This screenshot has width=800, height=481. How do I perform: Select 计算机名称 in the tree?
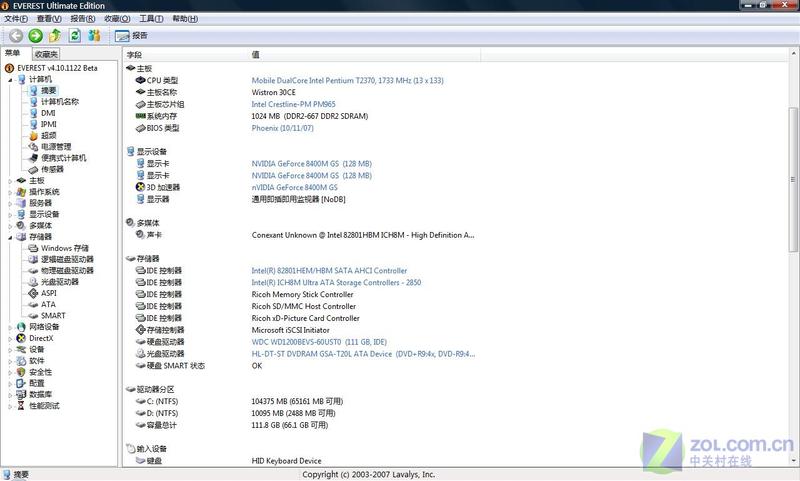coord(60,102)
